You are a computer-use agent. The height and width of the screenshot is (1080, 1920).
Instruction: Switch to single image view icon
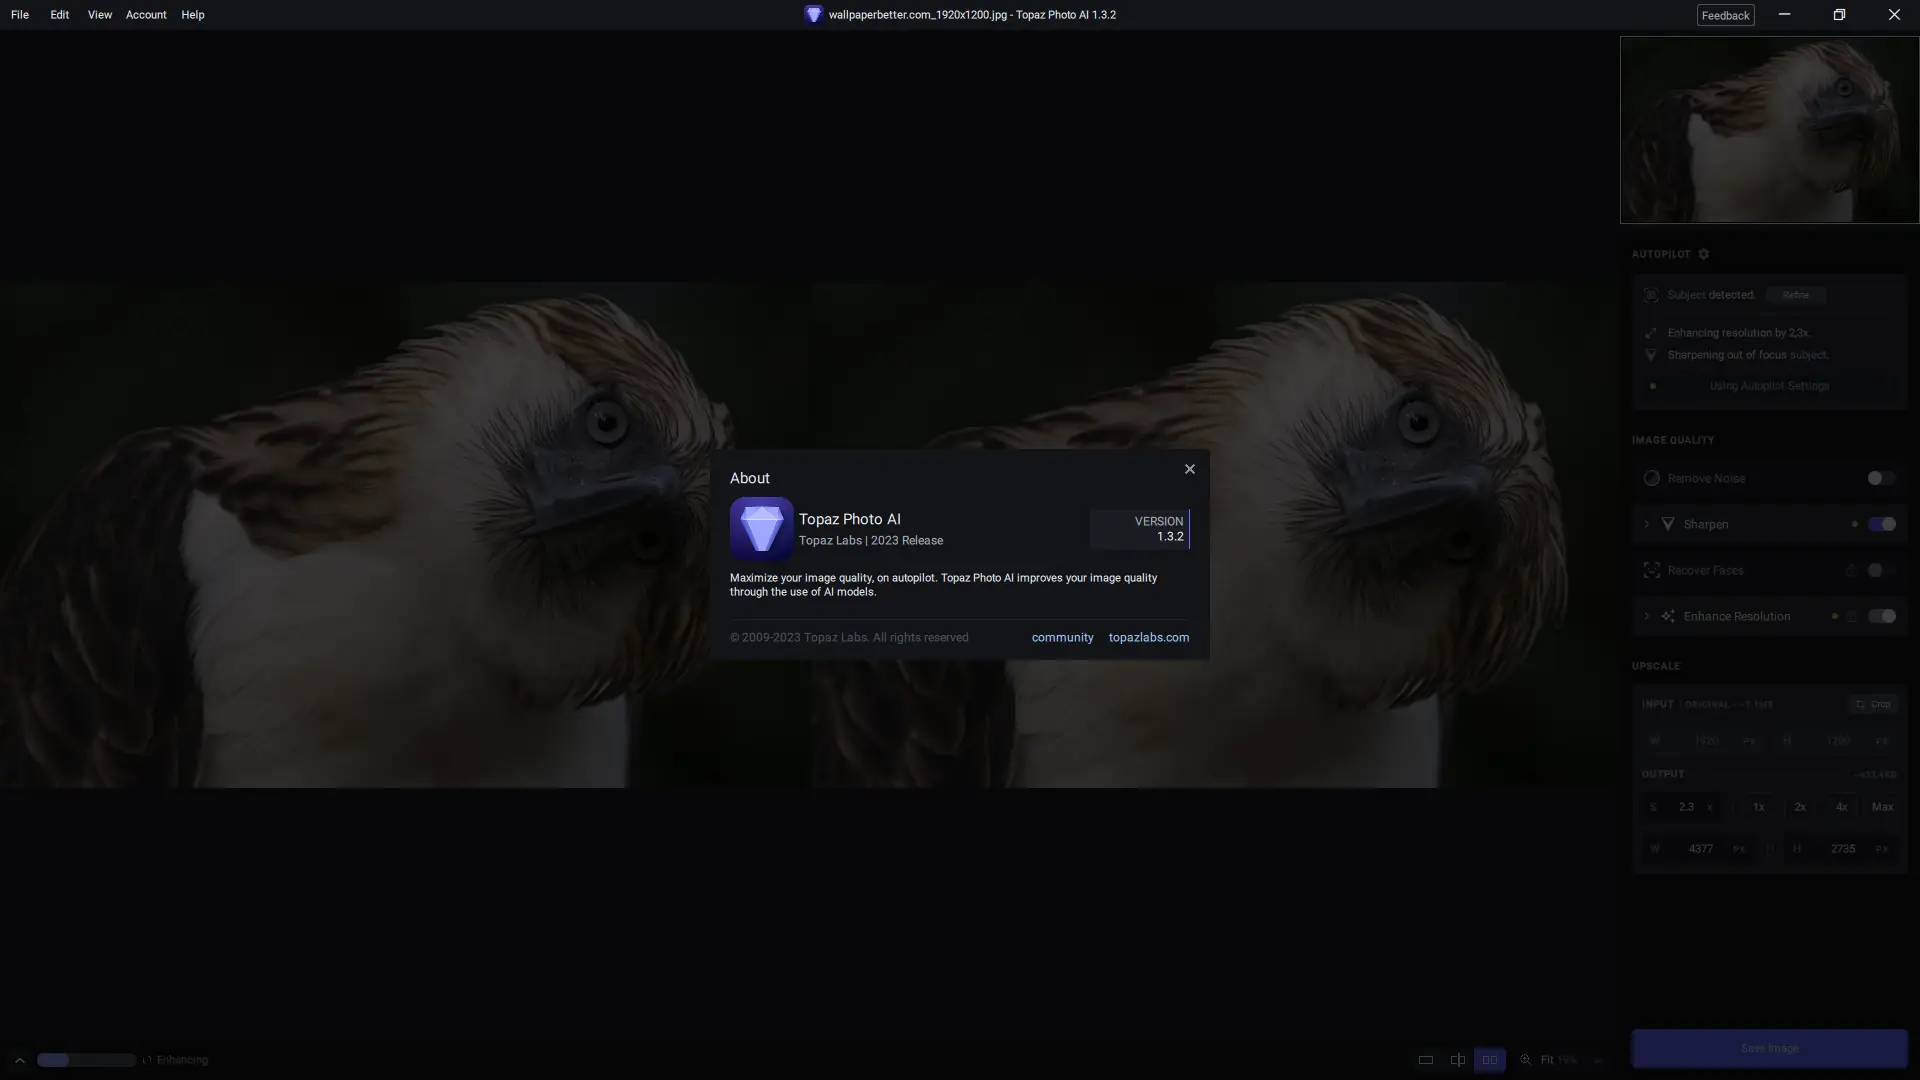tap(1426, 1060)
